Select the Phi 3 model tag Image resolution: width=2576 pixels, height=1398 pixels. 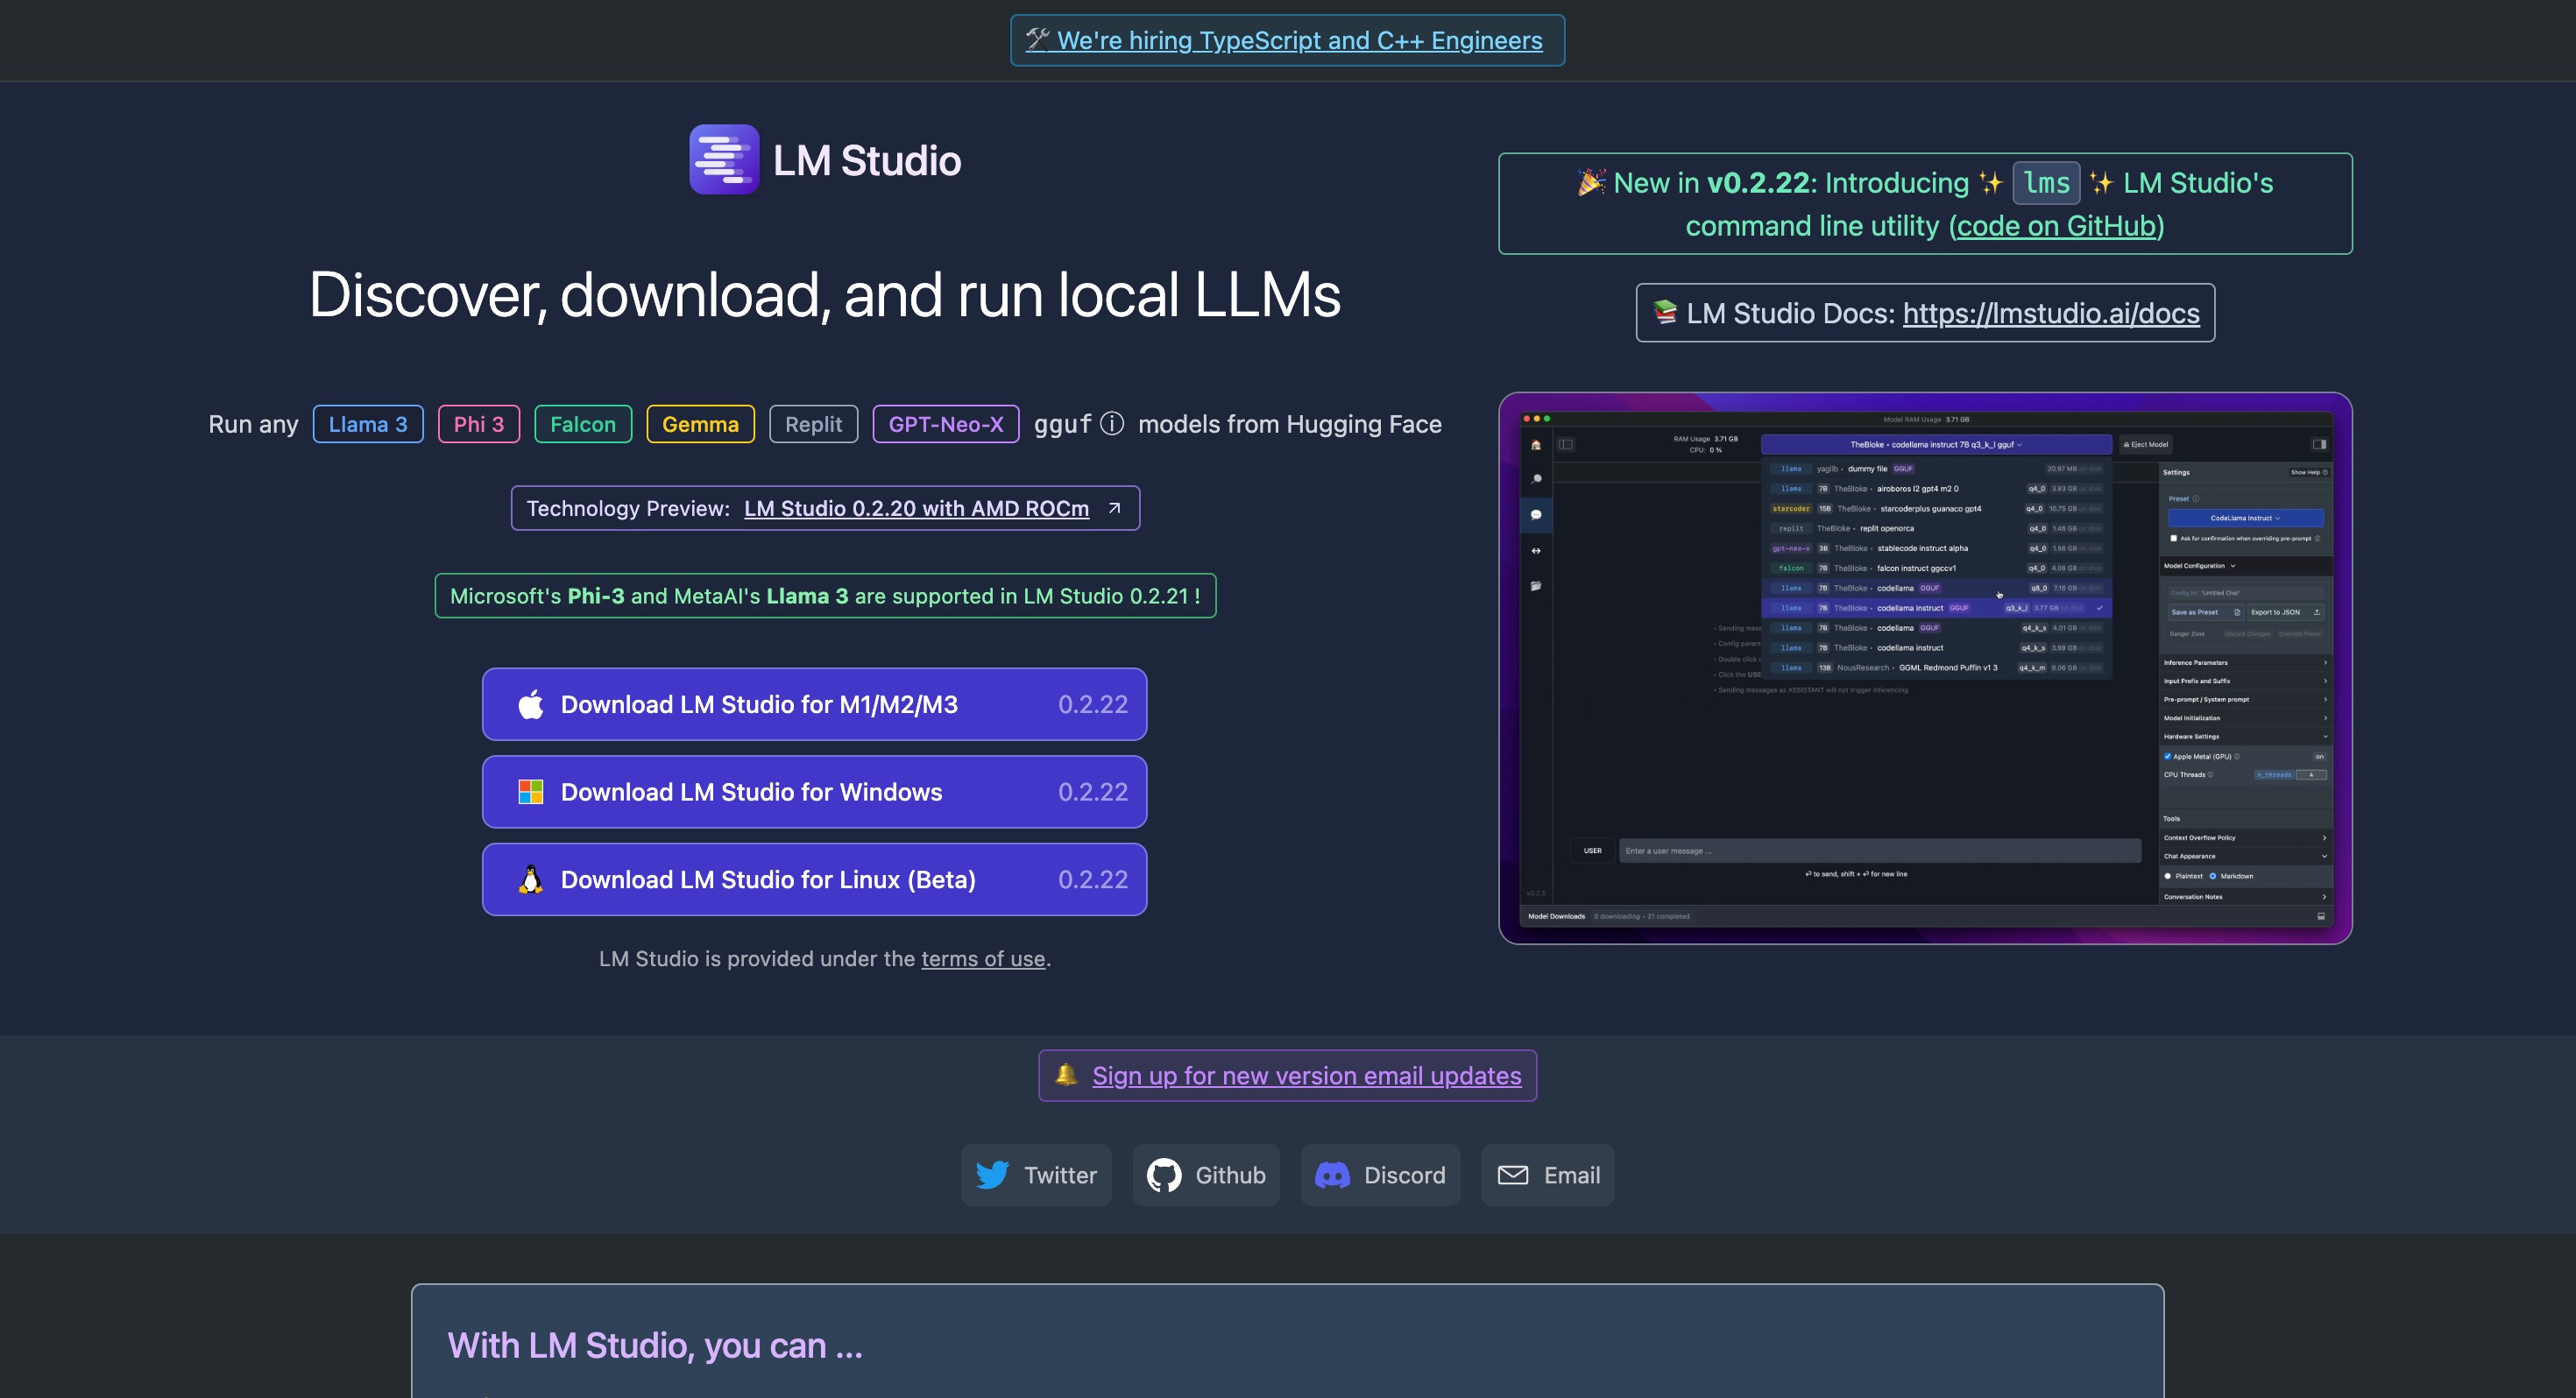[x=478, y=424]
